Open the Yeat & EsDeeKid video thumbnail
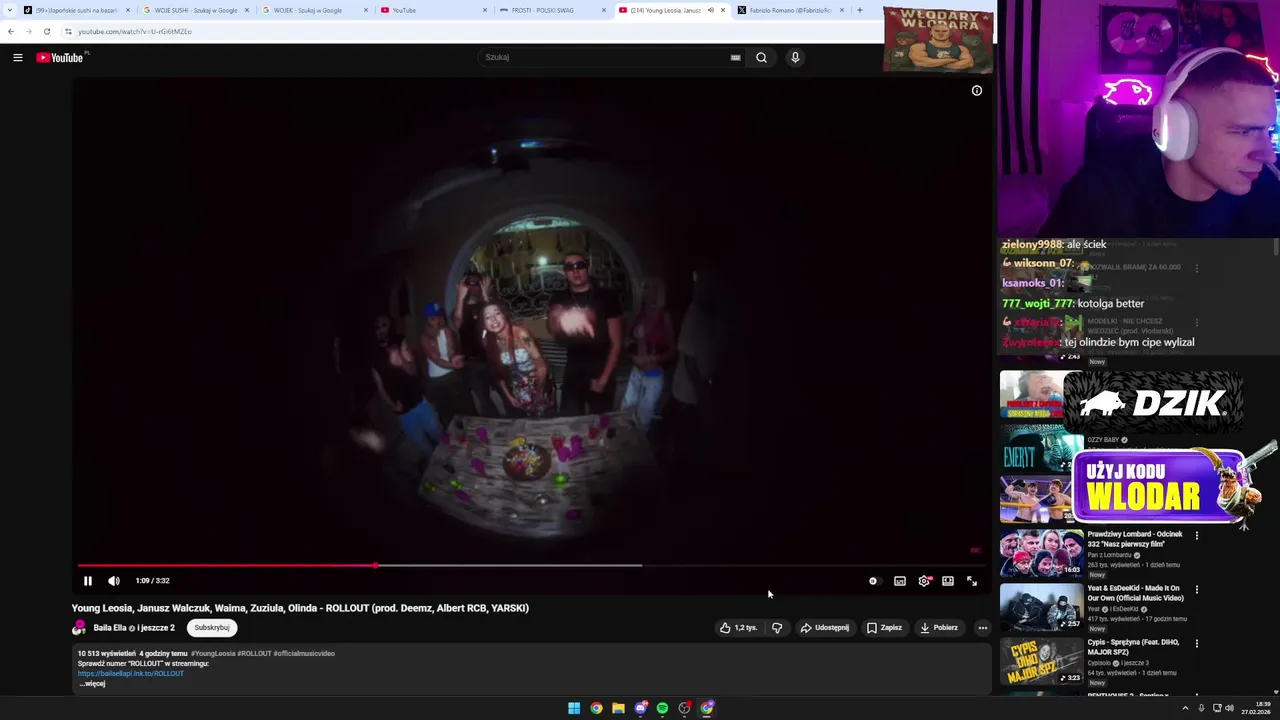The image size is (1280, 720). [x=1041, y=608]
